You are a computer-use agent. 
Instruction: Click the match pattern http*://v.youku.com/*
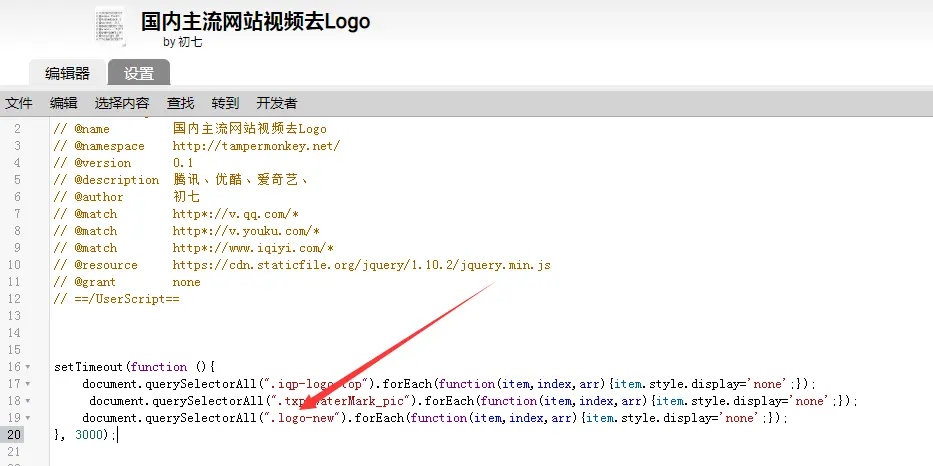pyautogui.click(x=246, y=231)
